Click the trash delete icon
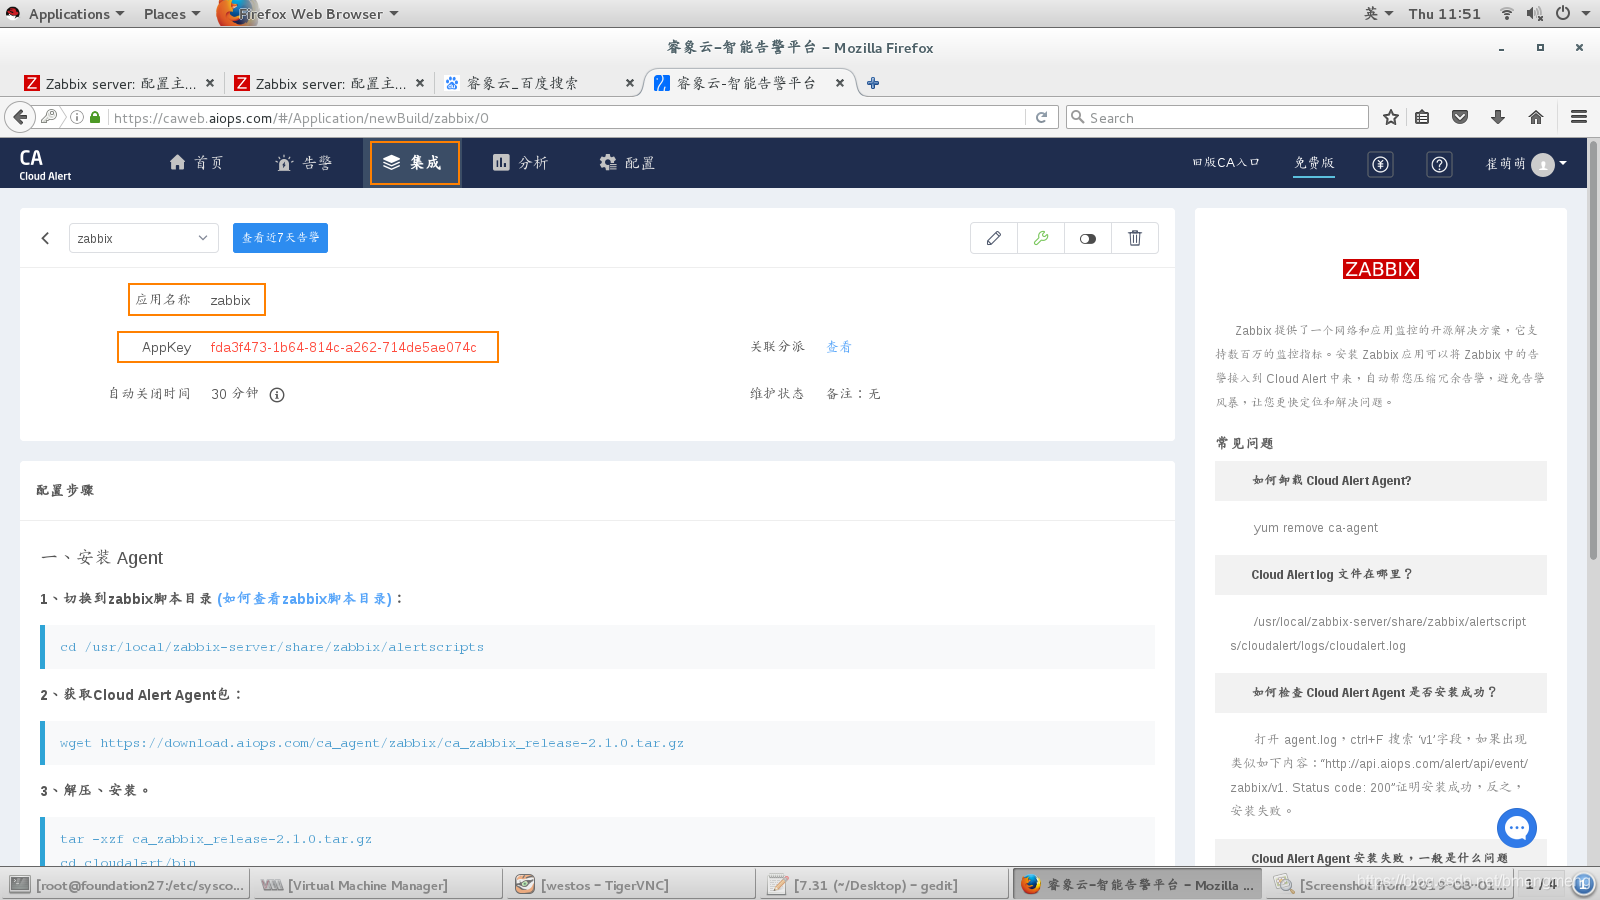Screen dimensions: 1600x900 (x=1135, y=238)
